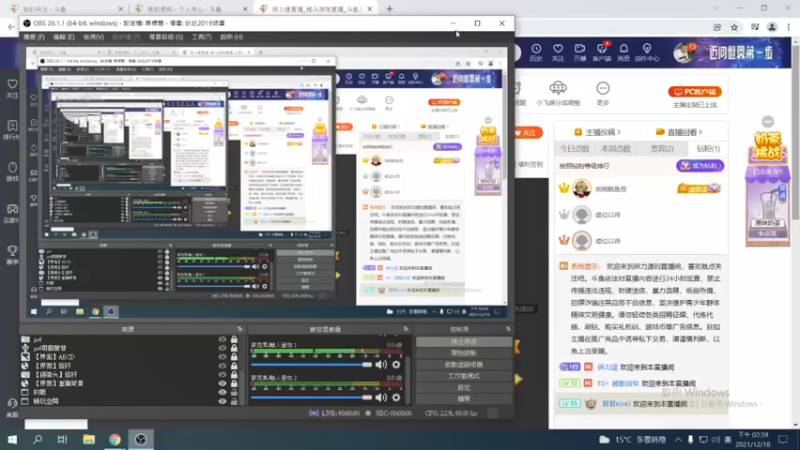Mute 麥克風/輔助音效 2 speaker icon
The height and width of the screenshot is (450, 800).
pyautogui.click(x=381, y=397)
